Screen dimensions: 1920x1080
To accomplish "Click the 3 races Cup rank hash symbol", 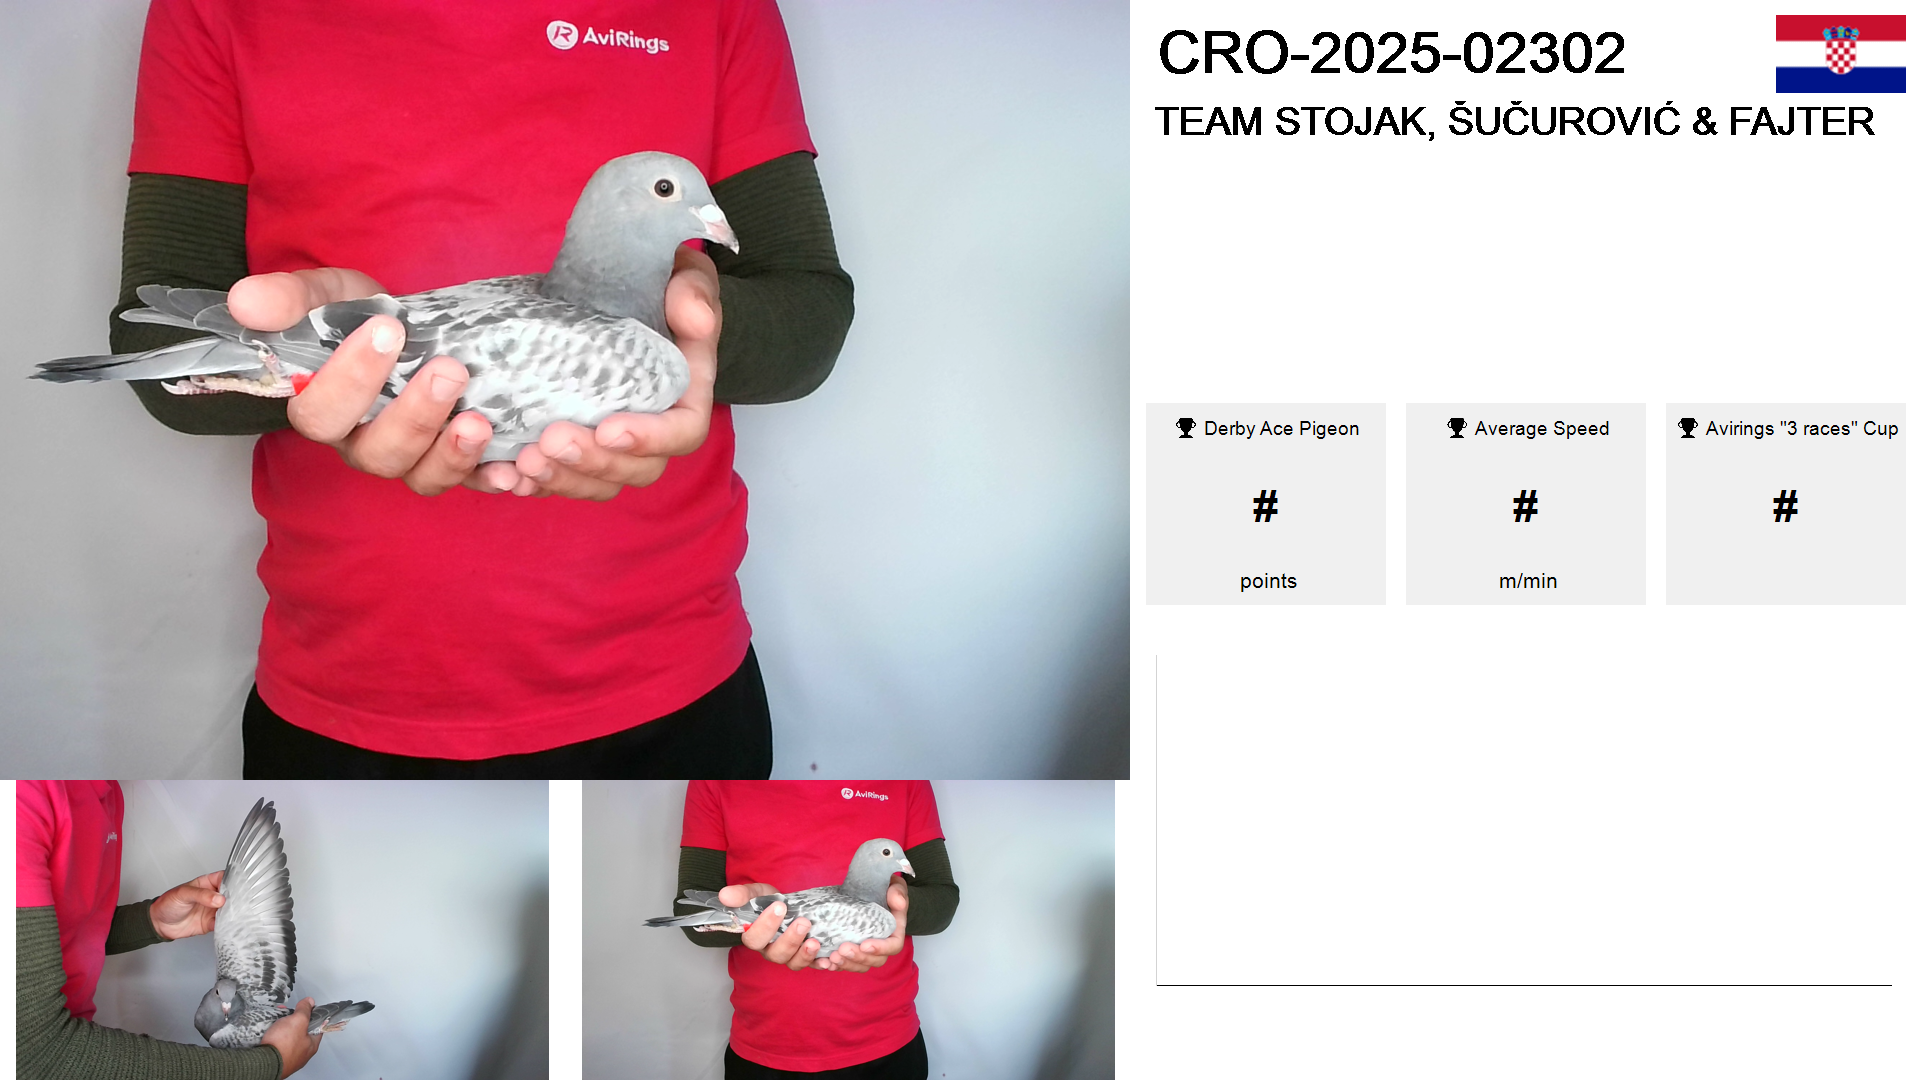I will click(x=1786, y=507).
